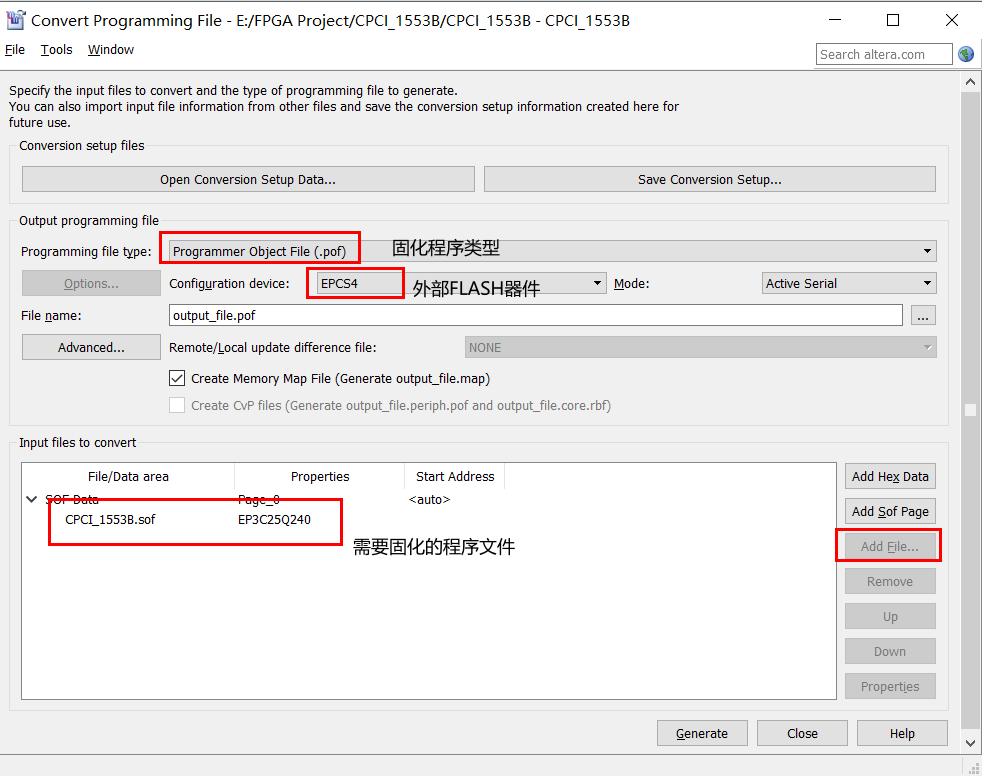Click Open Conversion Setup Data
Viewport: 982px width, 776px height.
coord(247,178)
